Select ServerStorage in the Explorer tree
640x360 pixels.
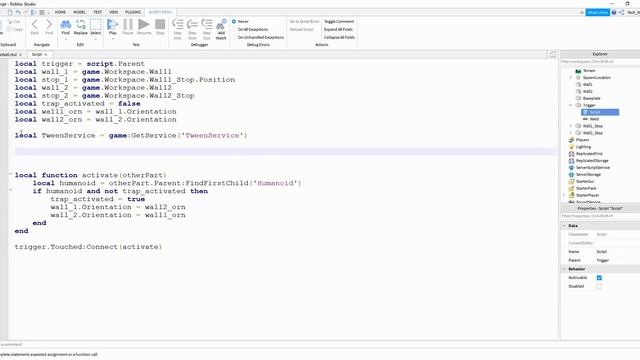(x=588, y=175)
